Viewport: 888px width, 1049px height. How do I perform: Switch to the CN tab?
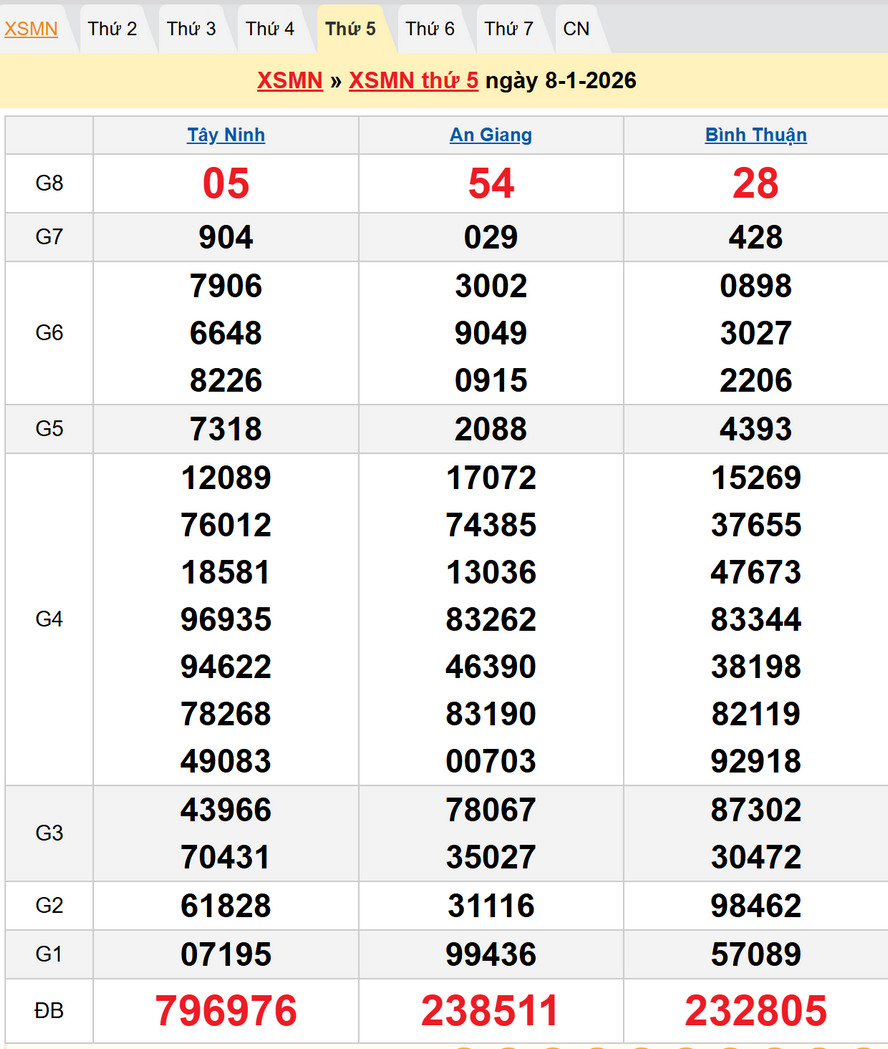576,29
